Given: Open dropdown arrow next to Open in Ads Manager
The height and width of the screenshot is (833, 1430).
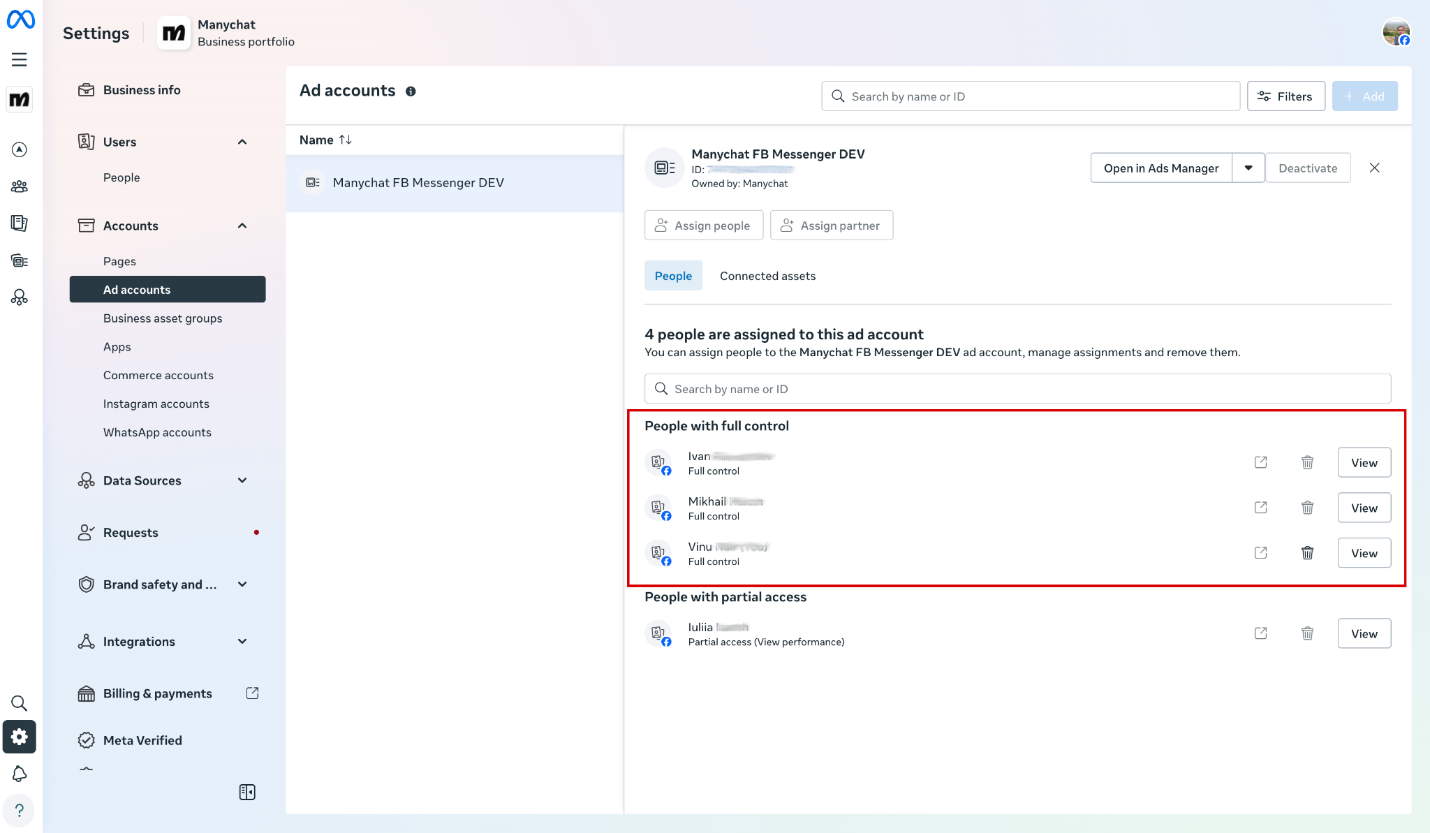Looking at the screenshot, I should [1249, 168].
